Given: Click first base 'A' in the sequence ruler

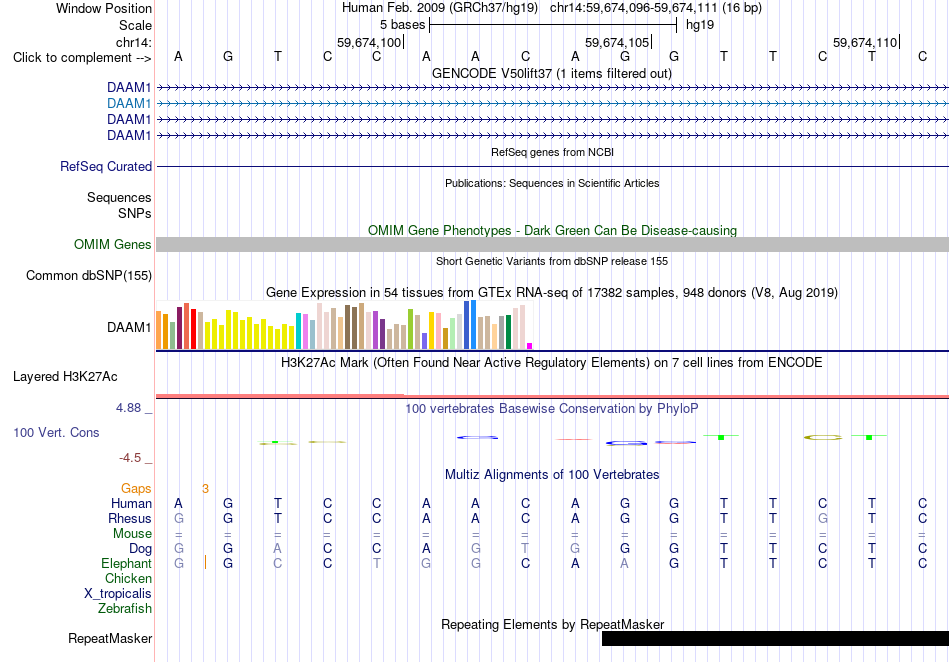Looking at the screenshot, I should click(x=178, y=56).
